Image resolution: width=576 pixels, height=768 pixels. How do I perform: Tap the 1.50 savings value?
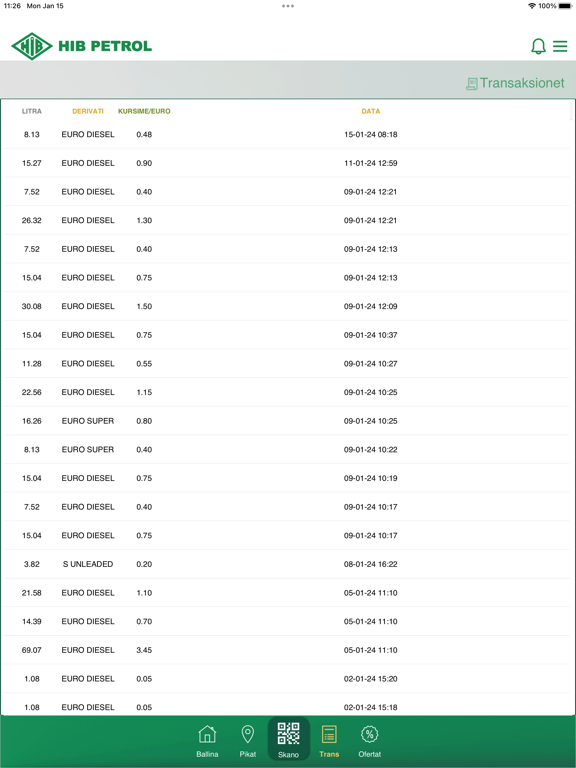144,306
